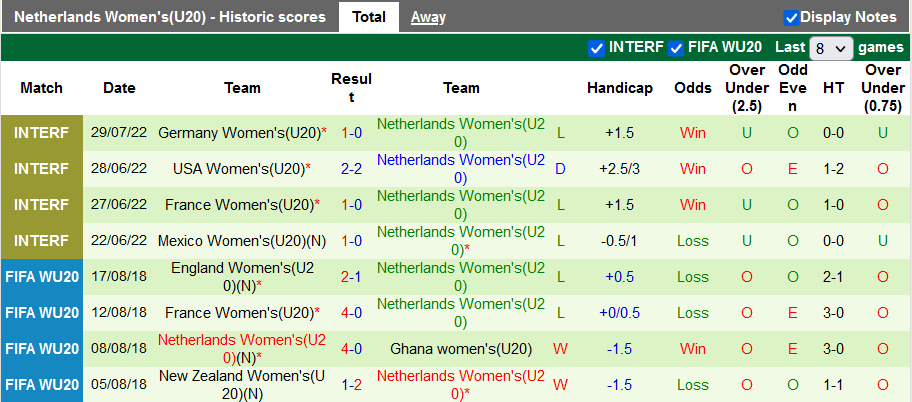
Task: Click Mexico Women's(U20)(N) team name
Action: click(239, 241)
